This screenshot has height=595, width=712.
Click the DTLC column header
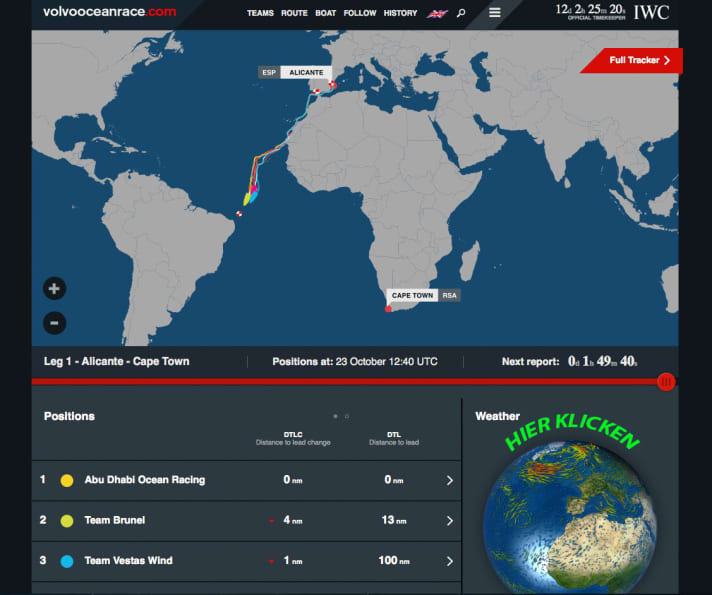coord(293,438)
